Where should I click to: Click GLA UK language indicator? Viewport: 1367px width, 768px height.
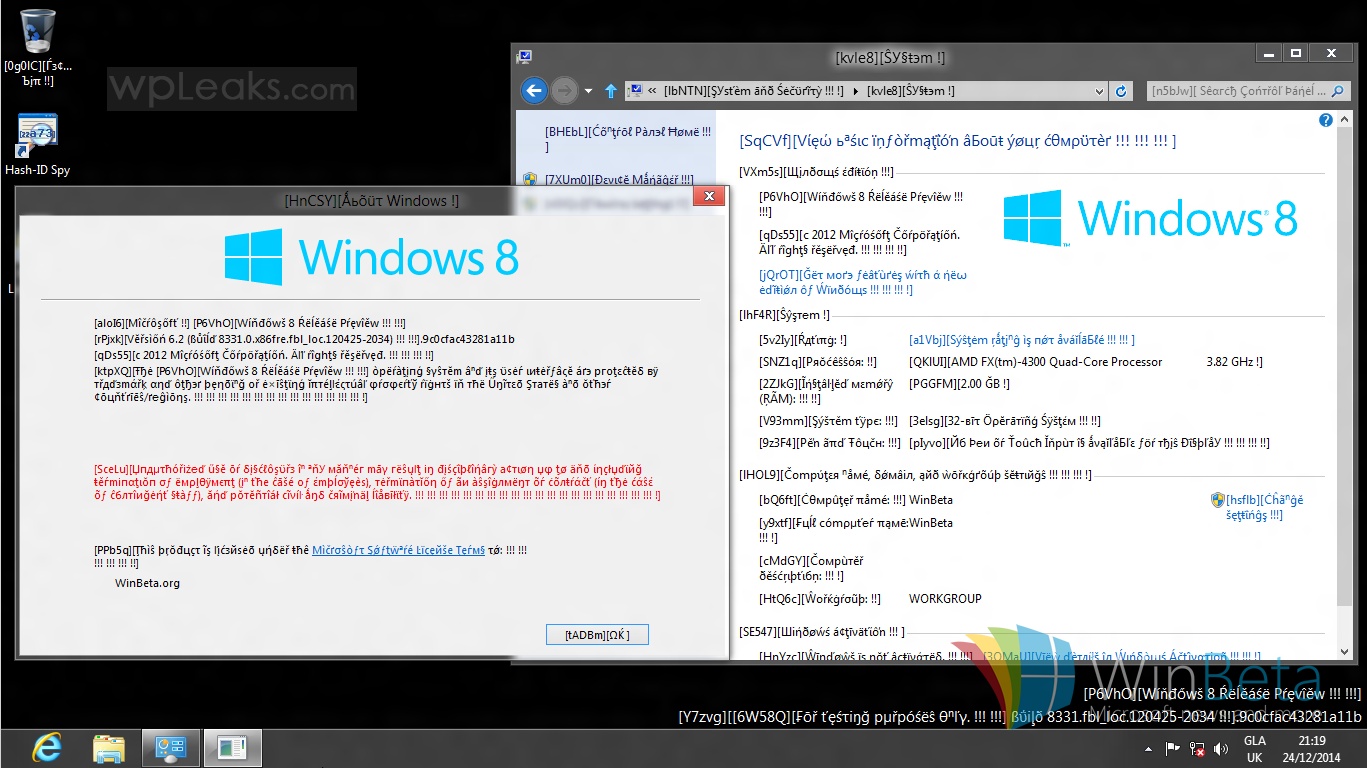tap(1254, 748)
